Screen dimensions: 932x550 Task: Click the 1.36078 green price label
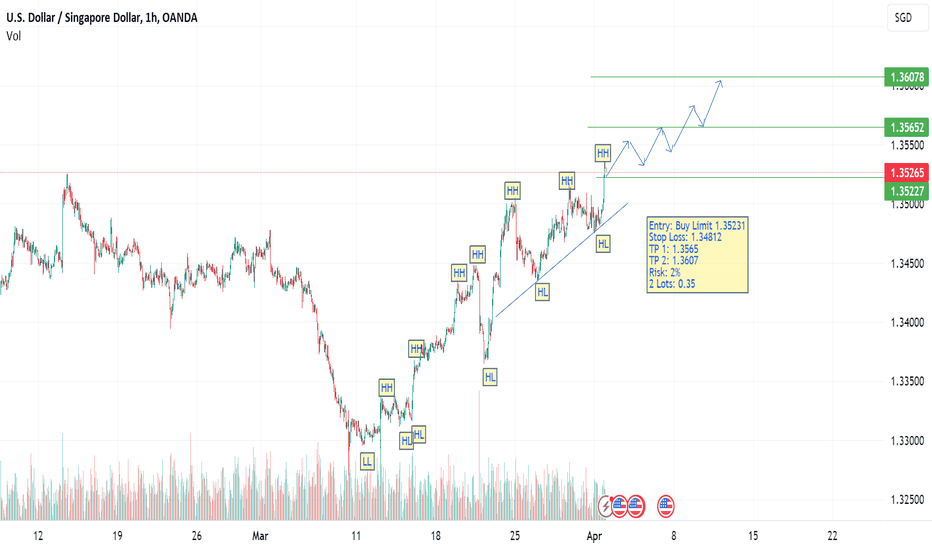tap(906, 77)
